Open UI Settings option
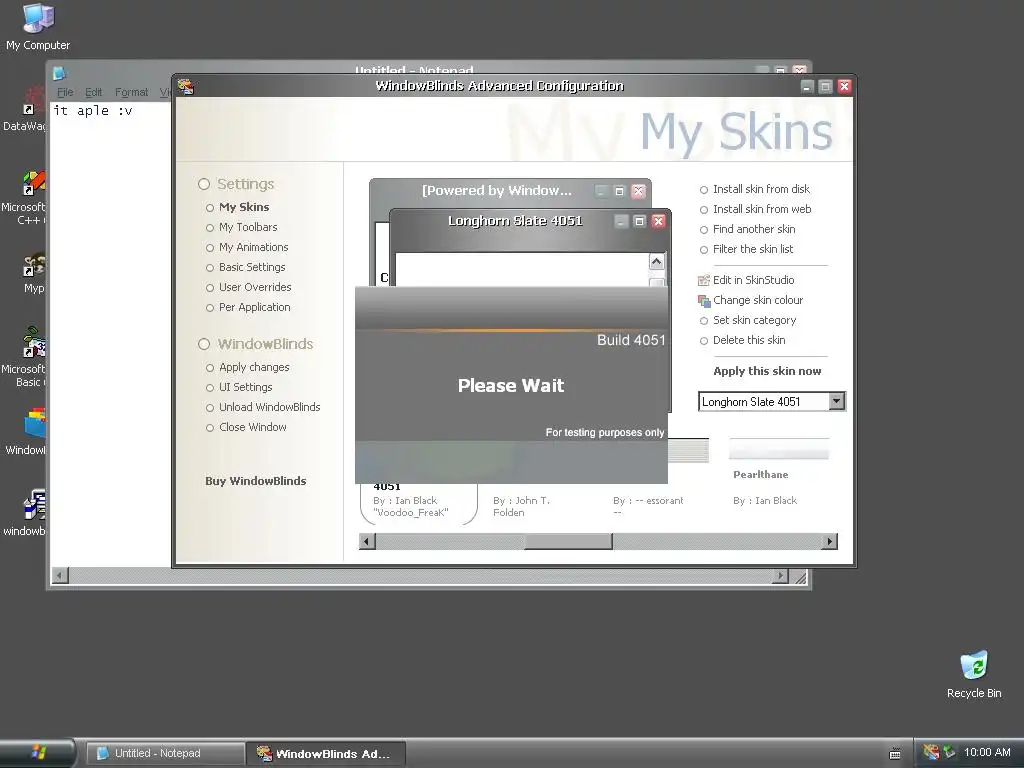The width and height of the screenshot is (1024, 768). (246, 387)
